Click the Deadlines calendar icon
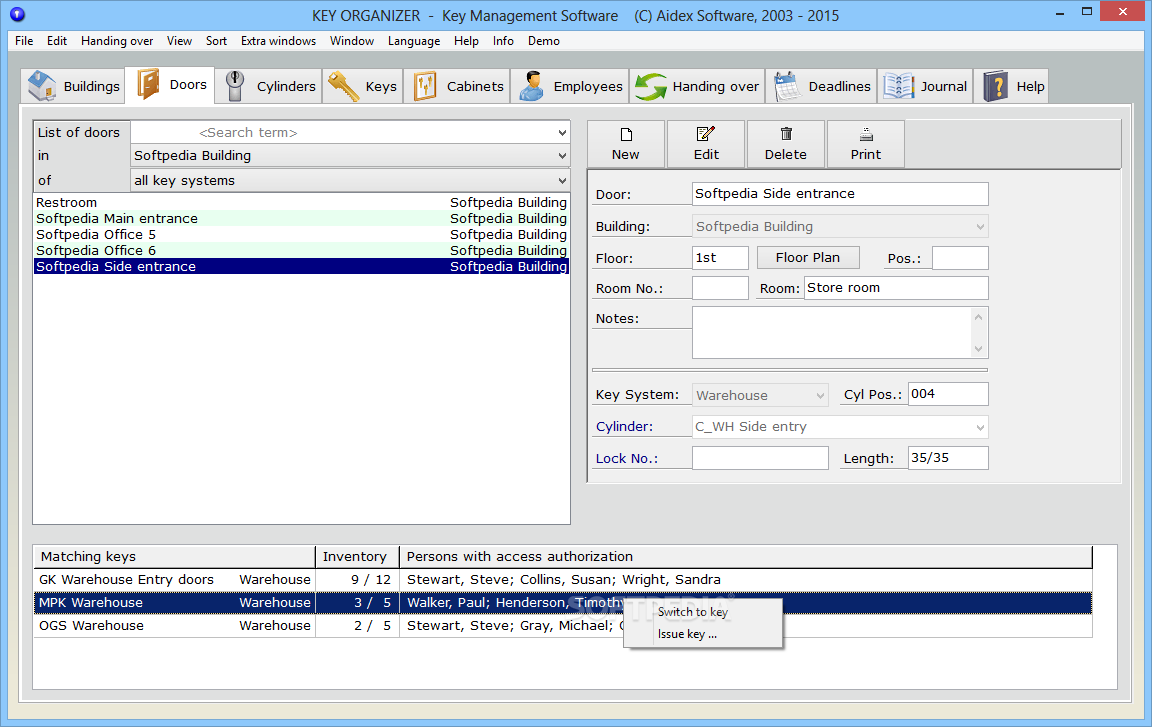Image resolution: width=1152 pixels, height=727 pixels. [787, 87]
